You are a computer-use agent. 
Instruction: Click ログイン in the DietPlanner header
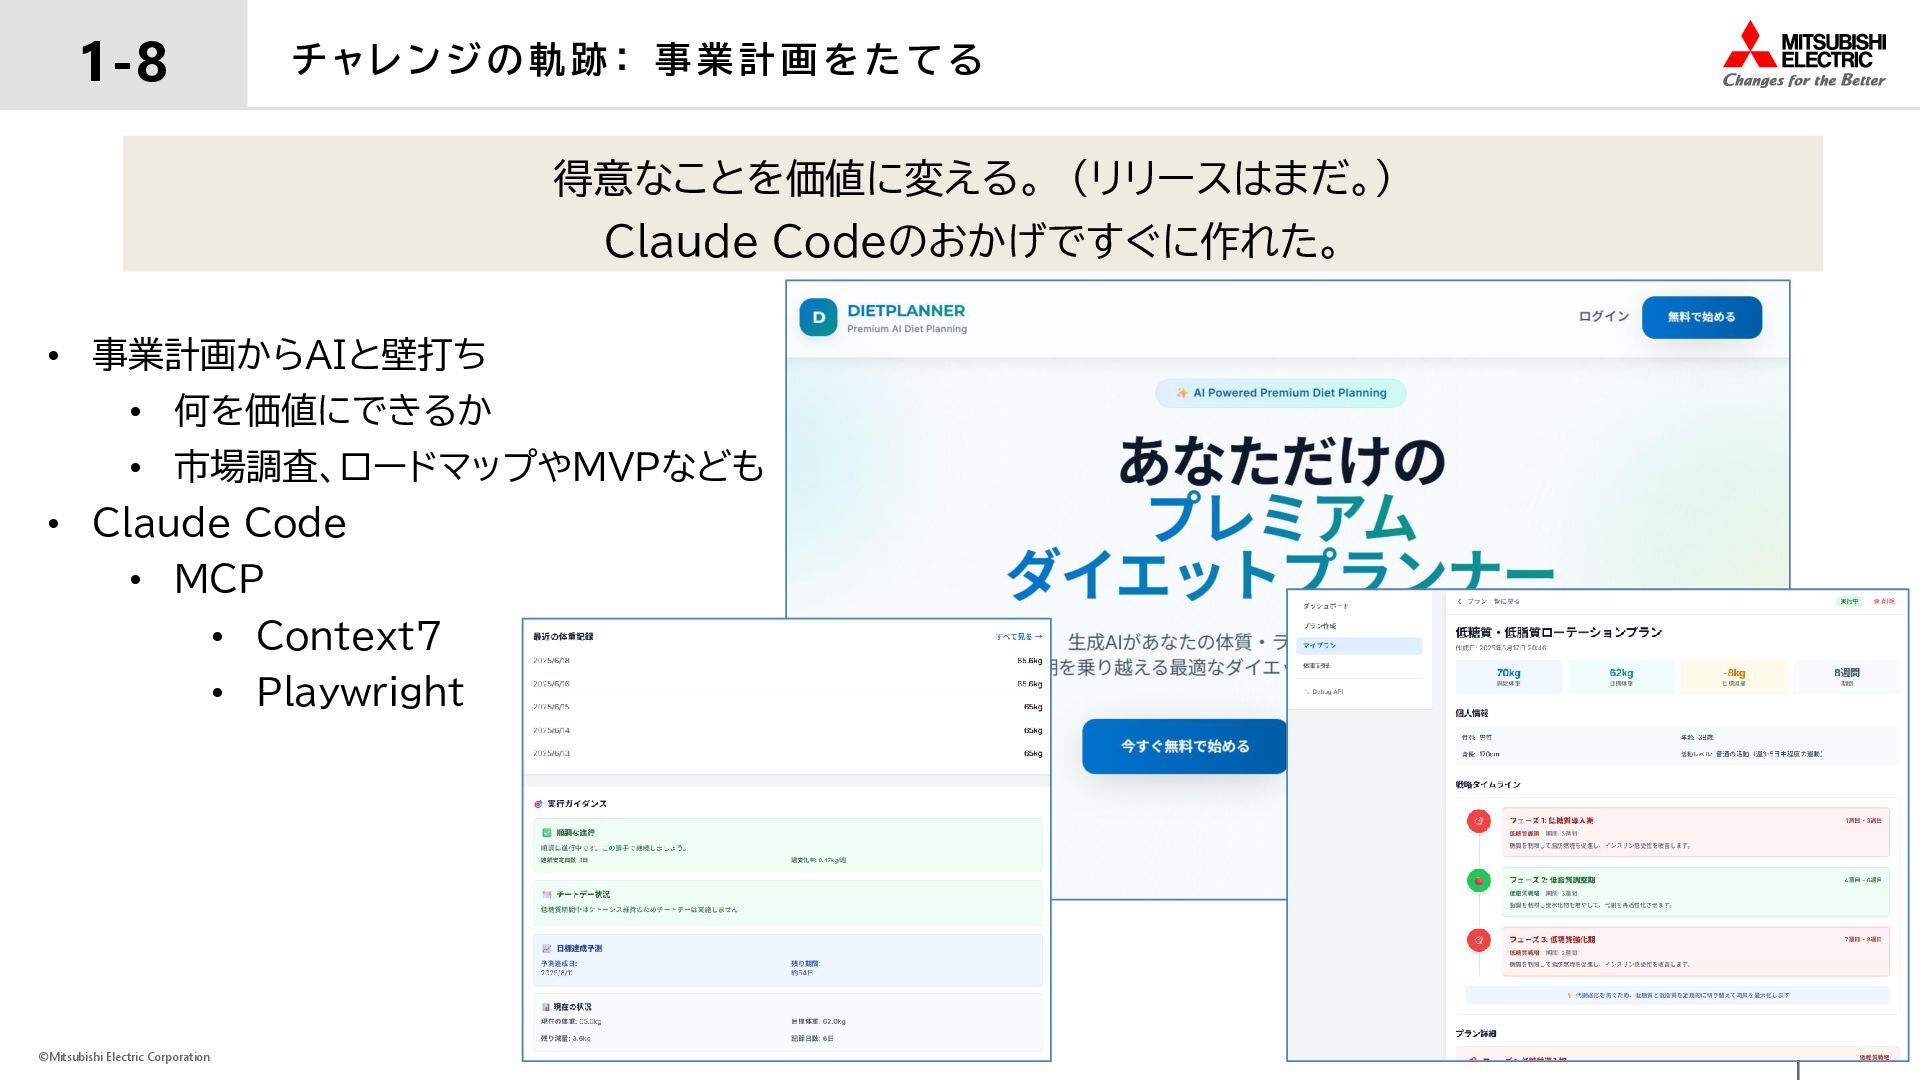click(1604, 317)
